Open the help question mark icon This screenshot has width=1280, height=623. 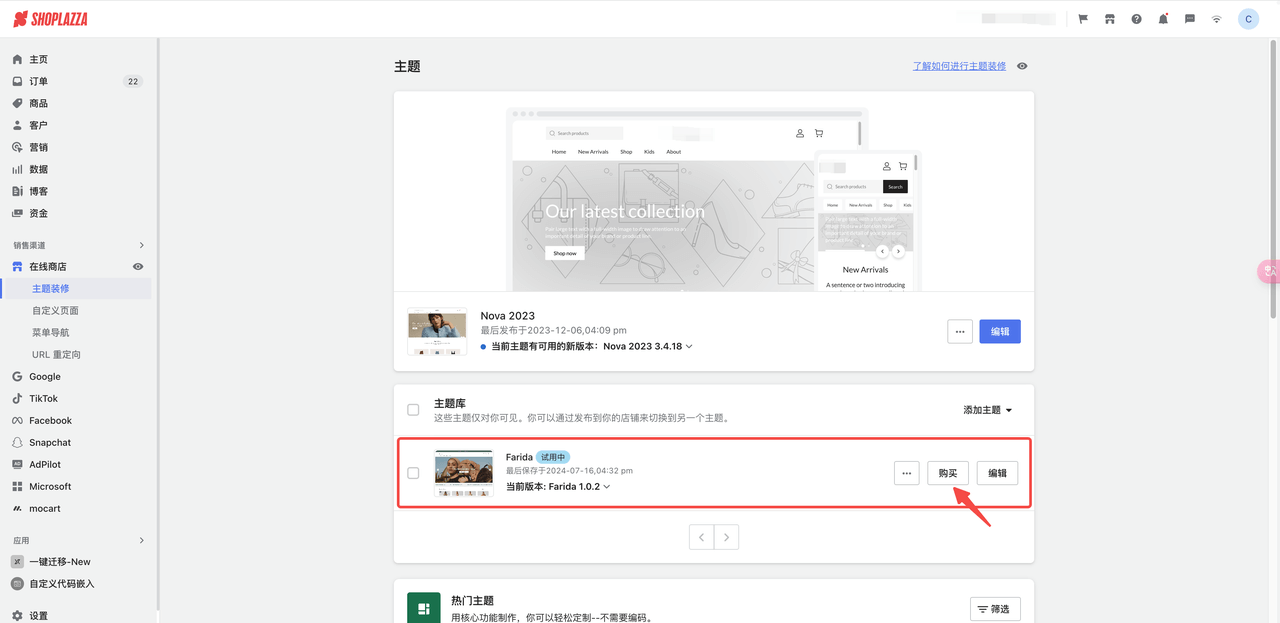[1136, 19]
